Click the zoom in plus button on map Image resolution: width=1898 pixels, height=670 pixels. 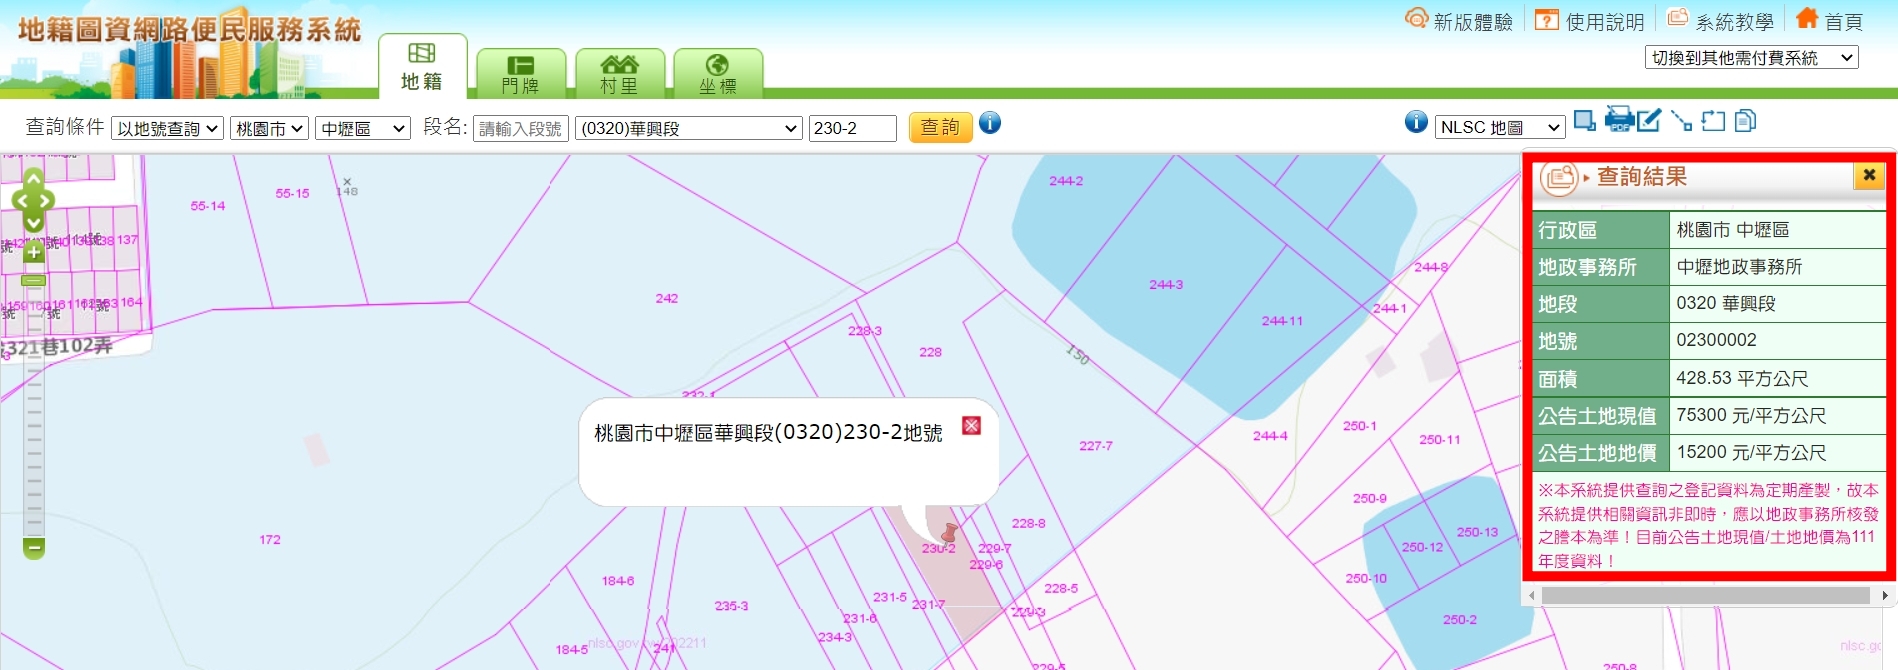(x=33, y=252)
